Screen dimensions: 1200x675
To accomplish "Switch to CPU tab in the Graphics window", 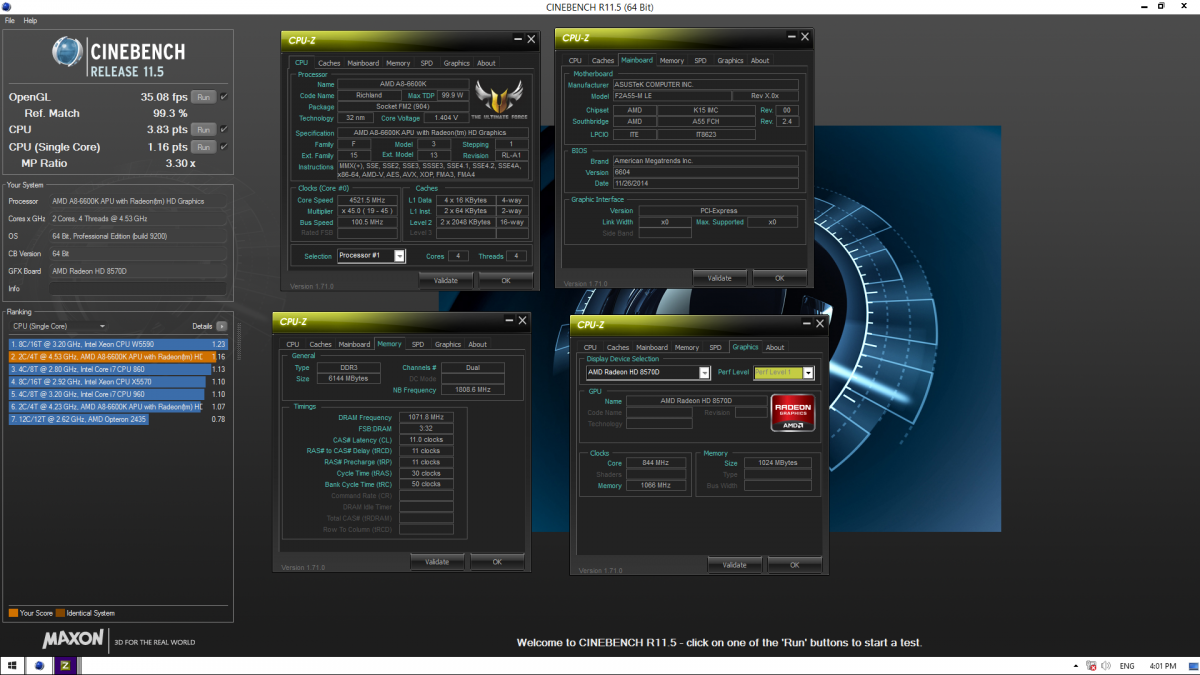I will point(590,348).
